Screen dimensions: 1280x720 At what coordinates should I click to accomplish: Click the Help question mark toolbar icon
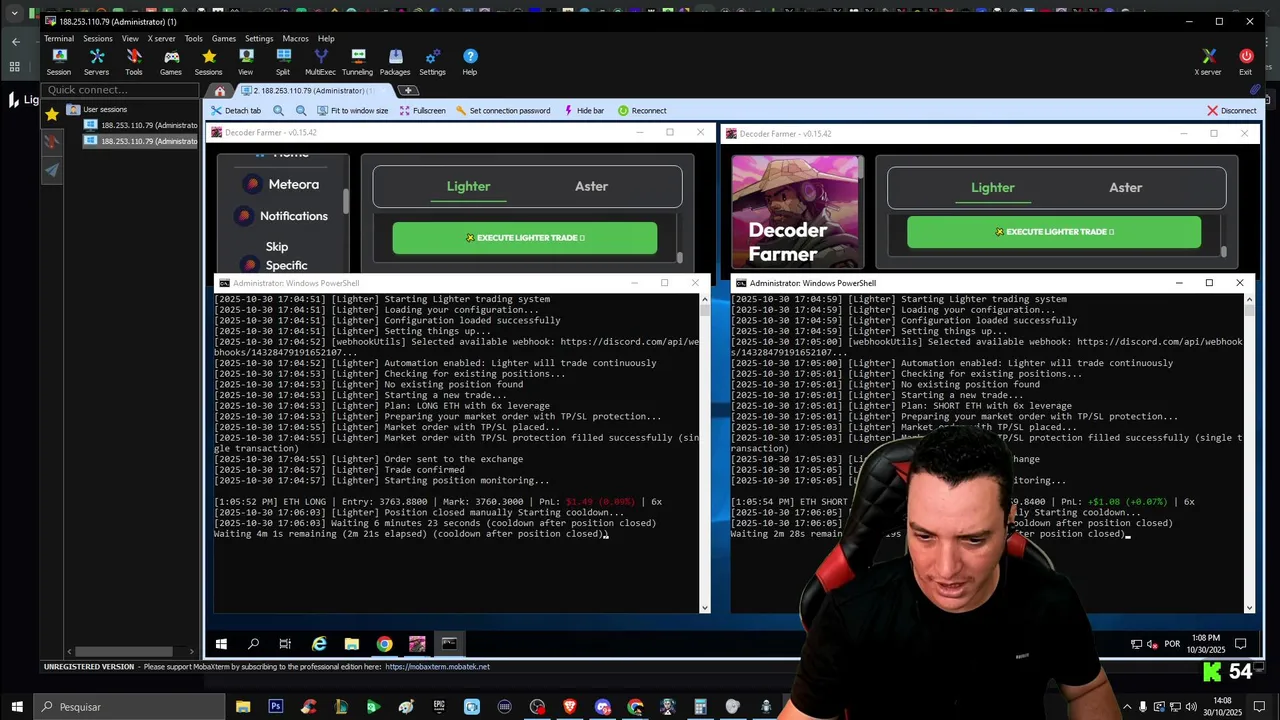coord(470,62)
